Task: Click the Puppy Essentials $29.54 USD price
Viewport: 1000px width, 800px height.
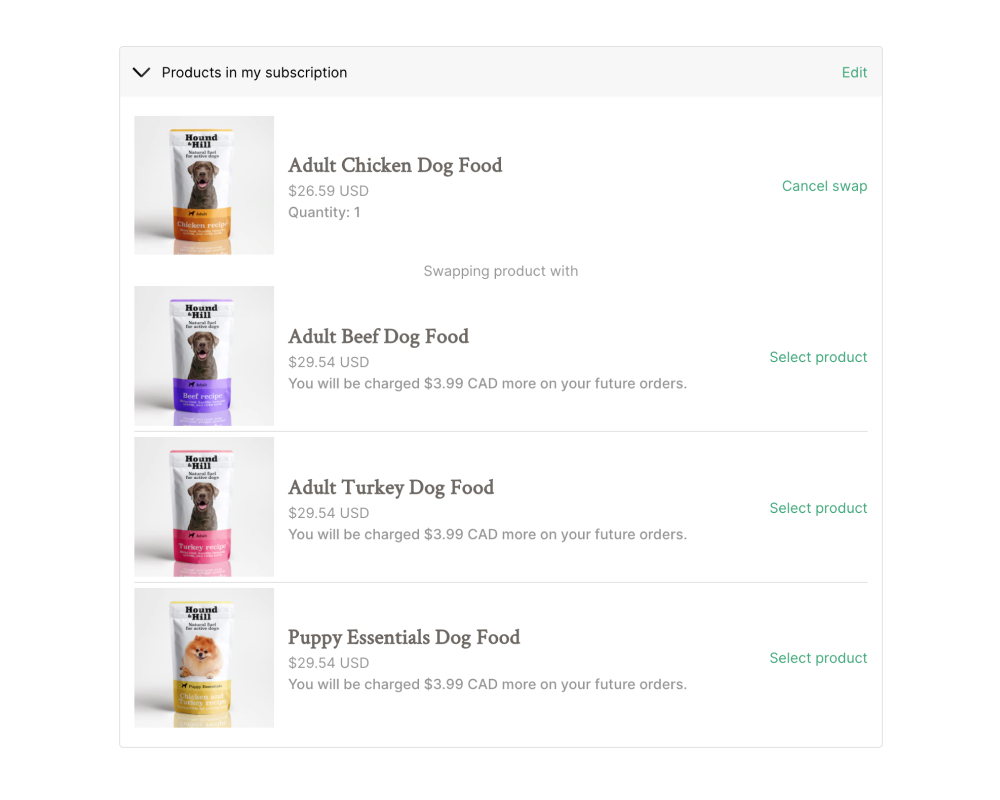Action: (328, 663)
